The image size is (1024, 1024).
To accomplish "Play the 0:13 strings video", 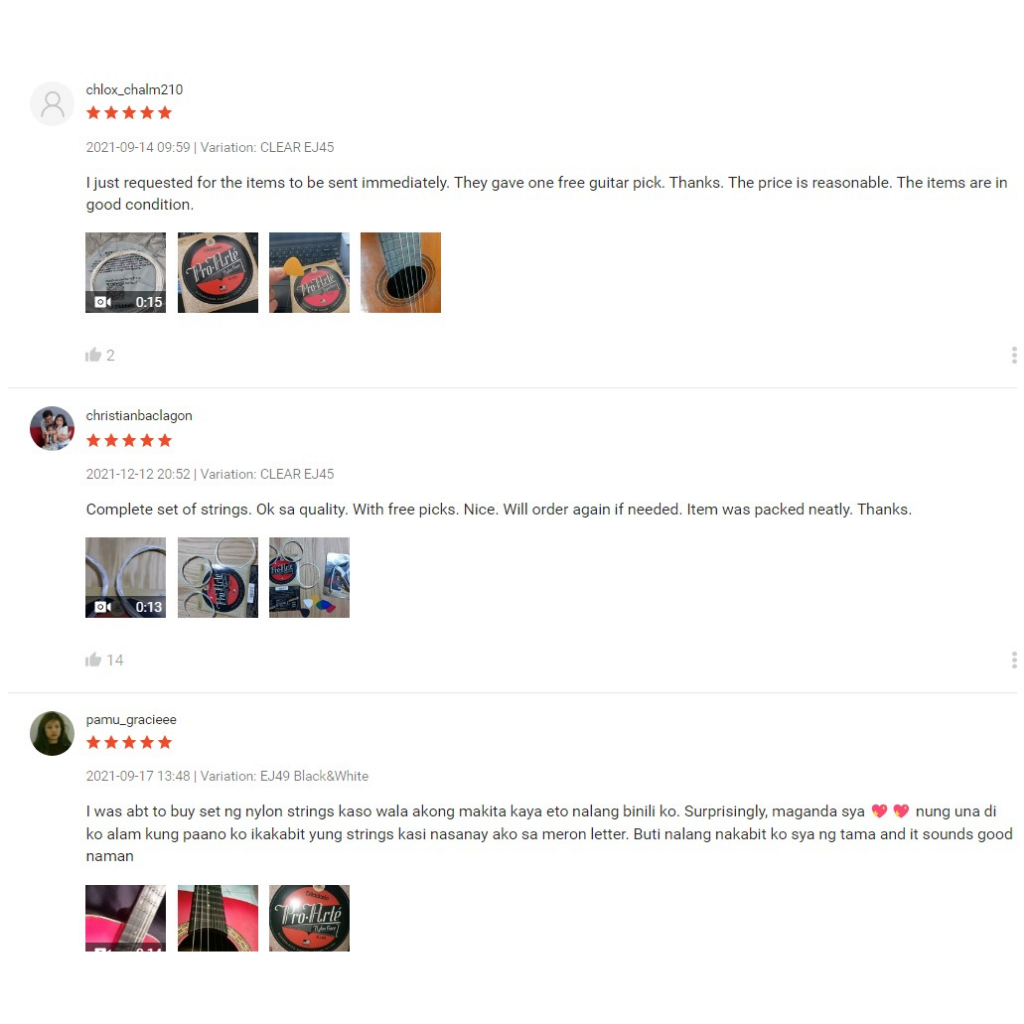I will tap(125, 577).
